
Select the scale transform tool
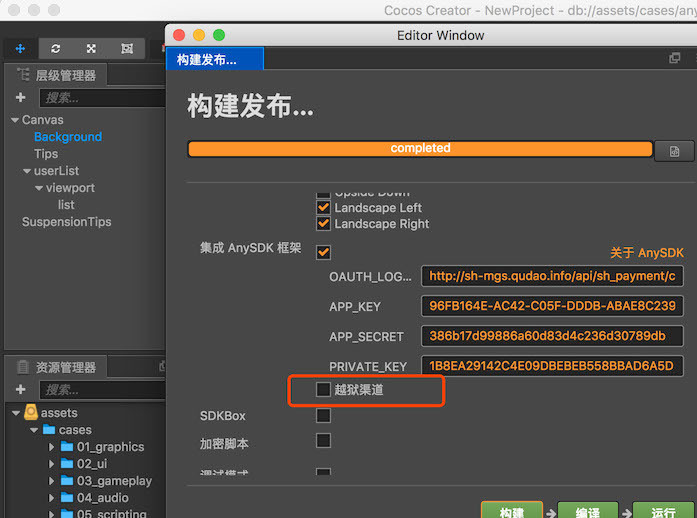tap(91, 48)
